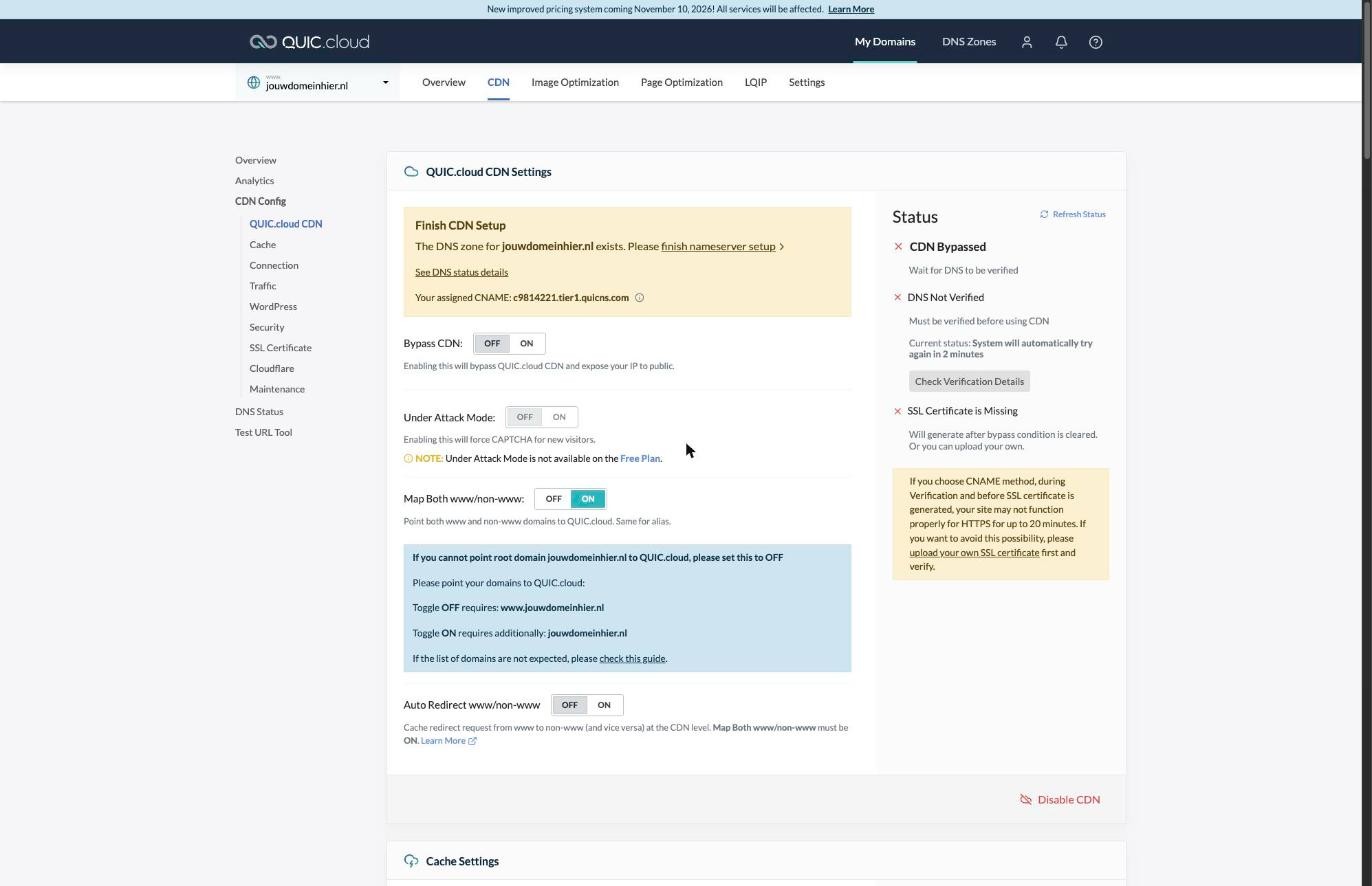1372x886 pixels.
Task: Click the help question mark icon
Action: pos(1095,42)
